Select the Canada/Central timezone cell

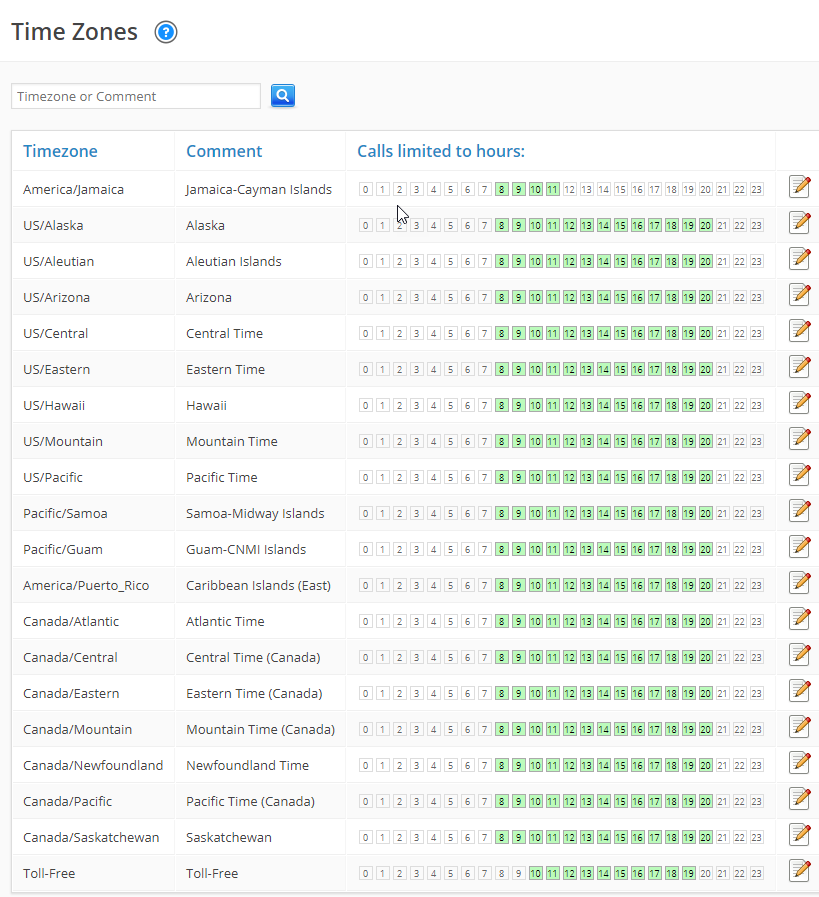pyautogui.click(x=70, y=658)
